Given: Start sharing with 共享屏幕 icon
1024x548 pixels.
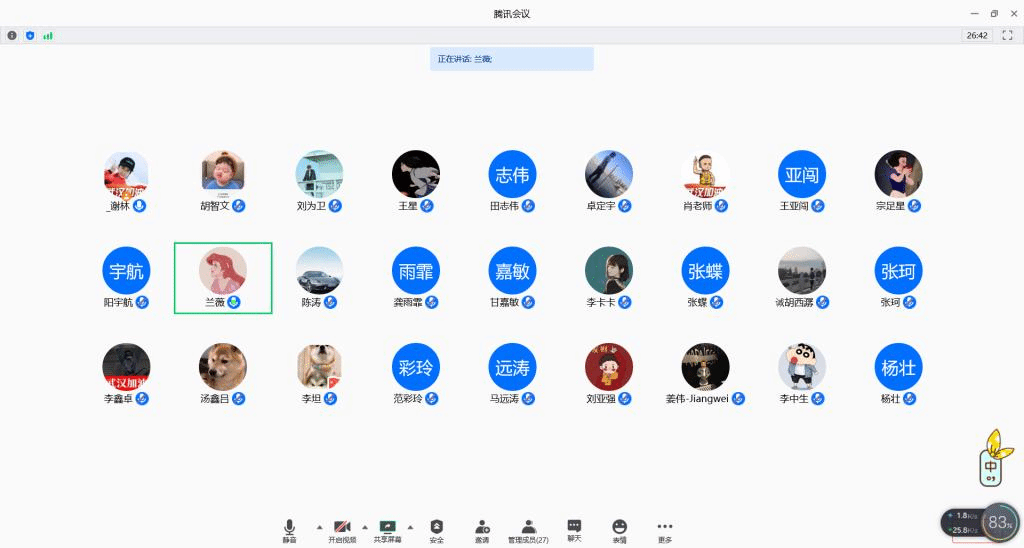Looking at the screenshot, I should point(387,531).
